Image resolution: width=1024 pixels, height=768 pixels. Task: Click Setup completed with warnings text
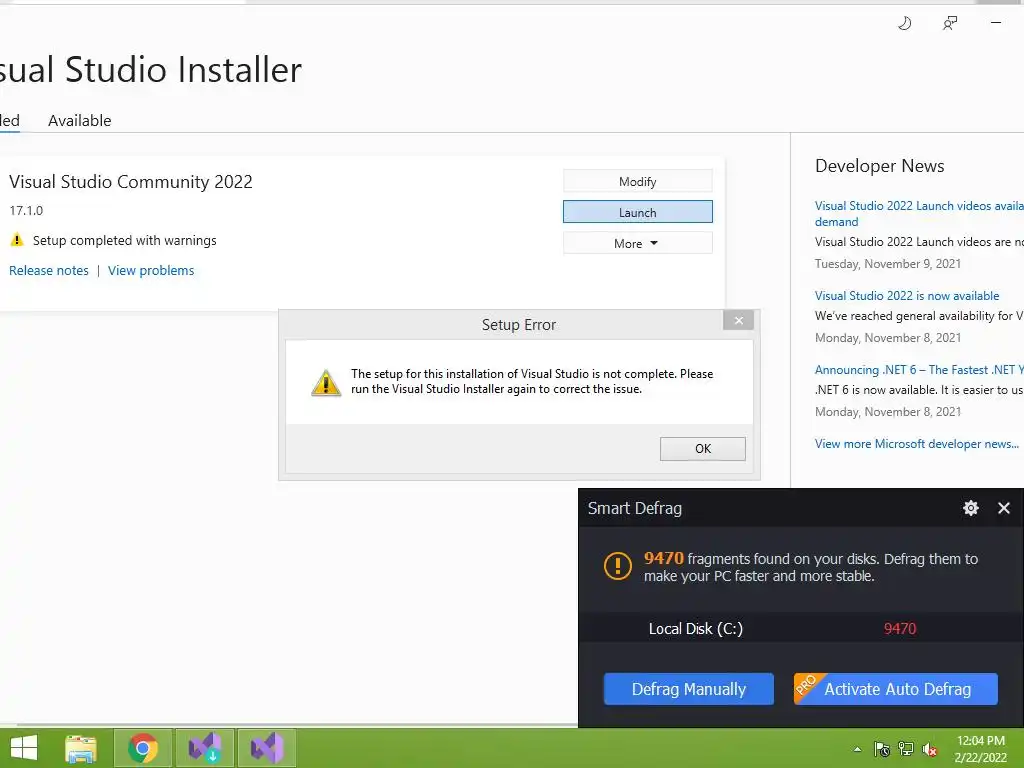pyautogui.click(x=125, y=240)
